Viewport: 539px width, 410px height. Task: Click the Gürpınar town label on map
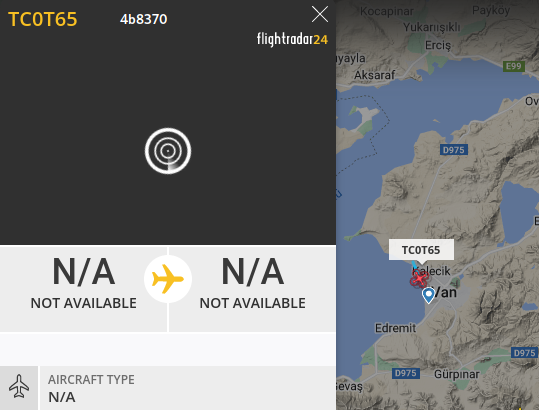point(456,374)
